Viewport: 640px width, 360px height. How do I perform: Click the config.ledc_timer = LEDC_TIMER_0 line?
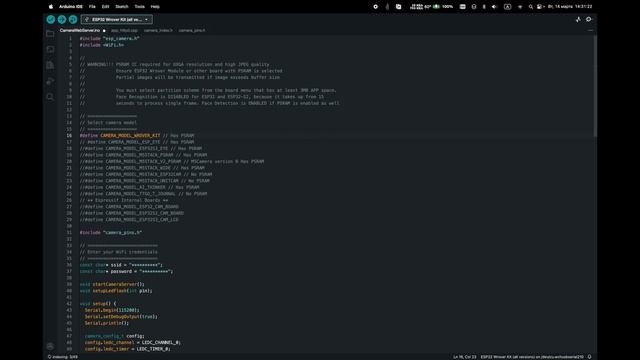[x=127, y=349]
